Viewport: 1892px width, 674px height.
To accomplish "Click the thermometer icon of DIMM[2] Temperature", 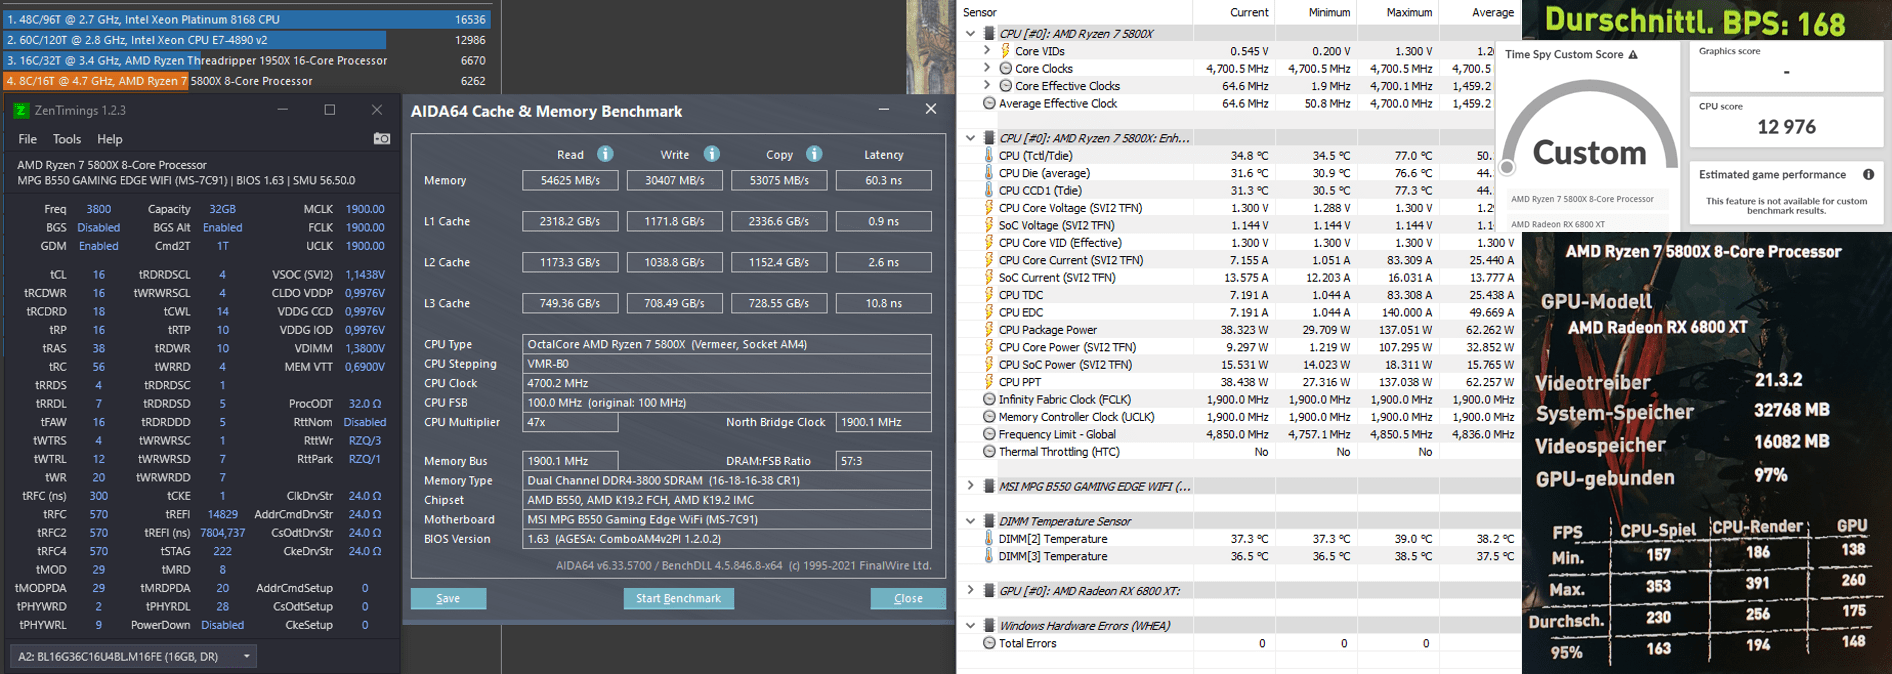I will (x=989, y=539).
